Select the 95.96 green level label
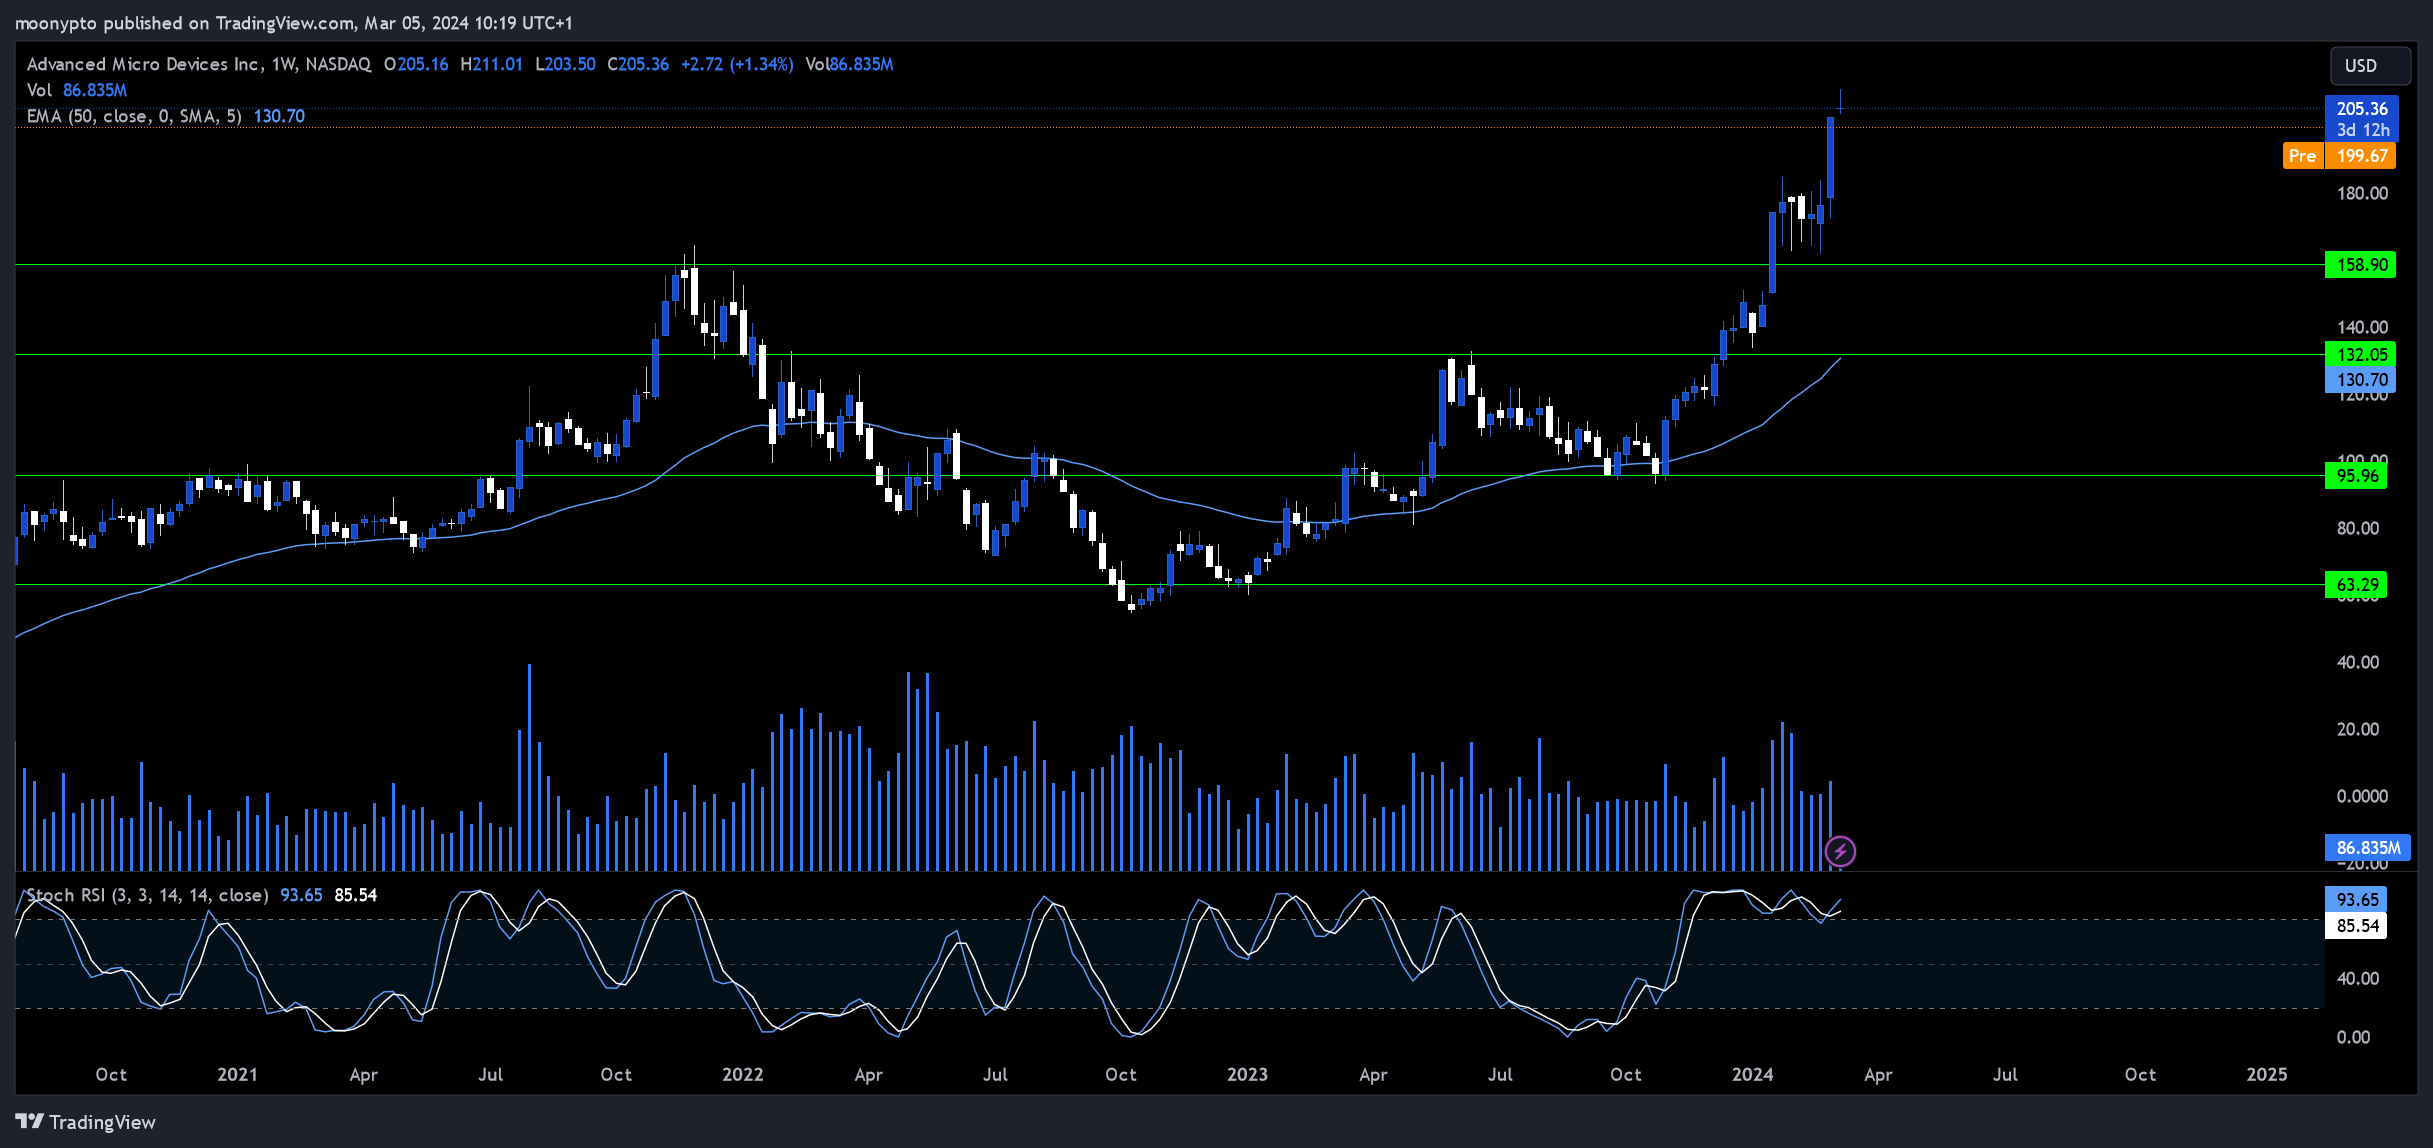The height and width of the screenshot is (1148, 2433). (x=2356, y=476)
